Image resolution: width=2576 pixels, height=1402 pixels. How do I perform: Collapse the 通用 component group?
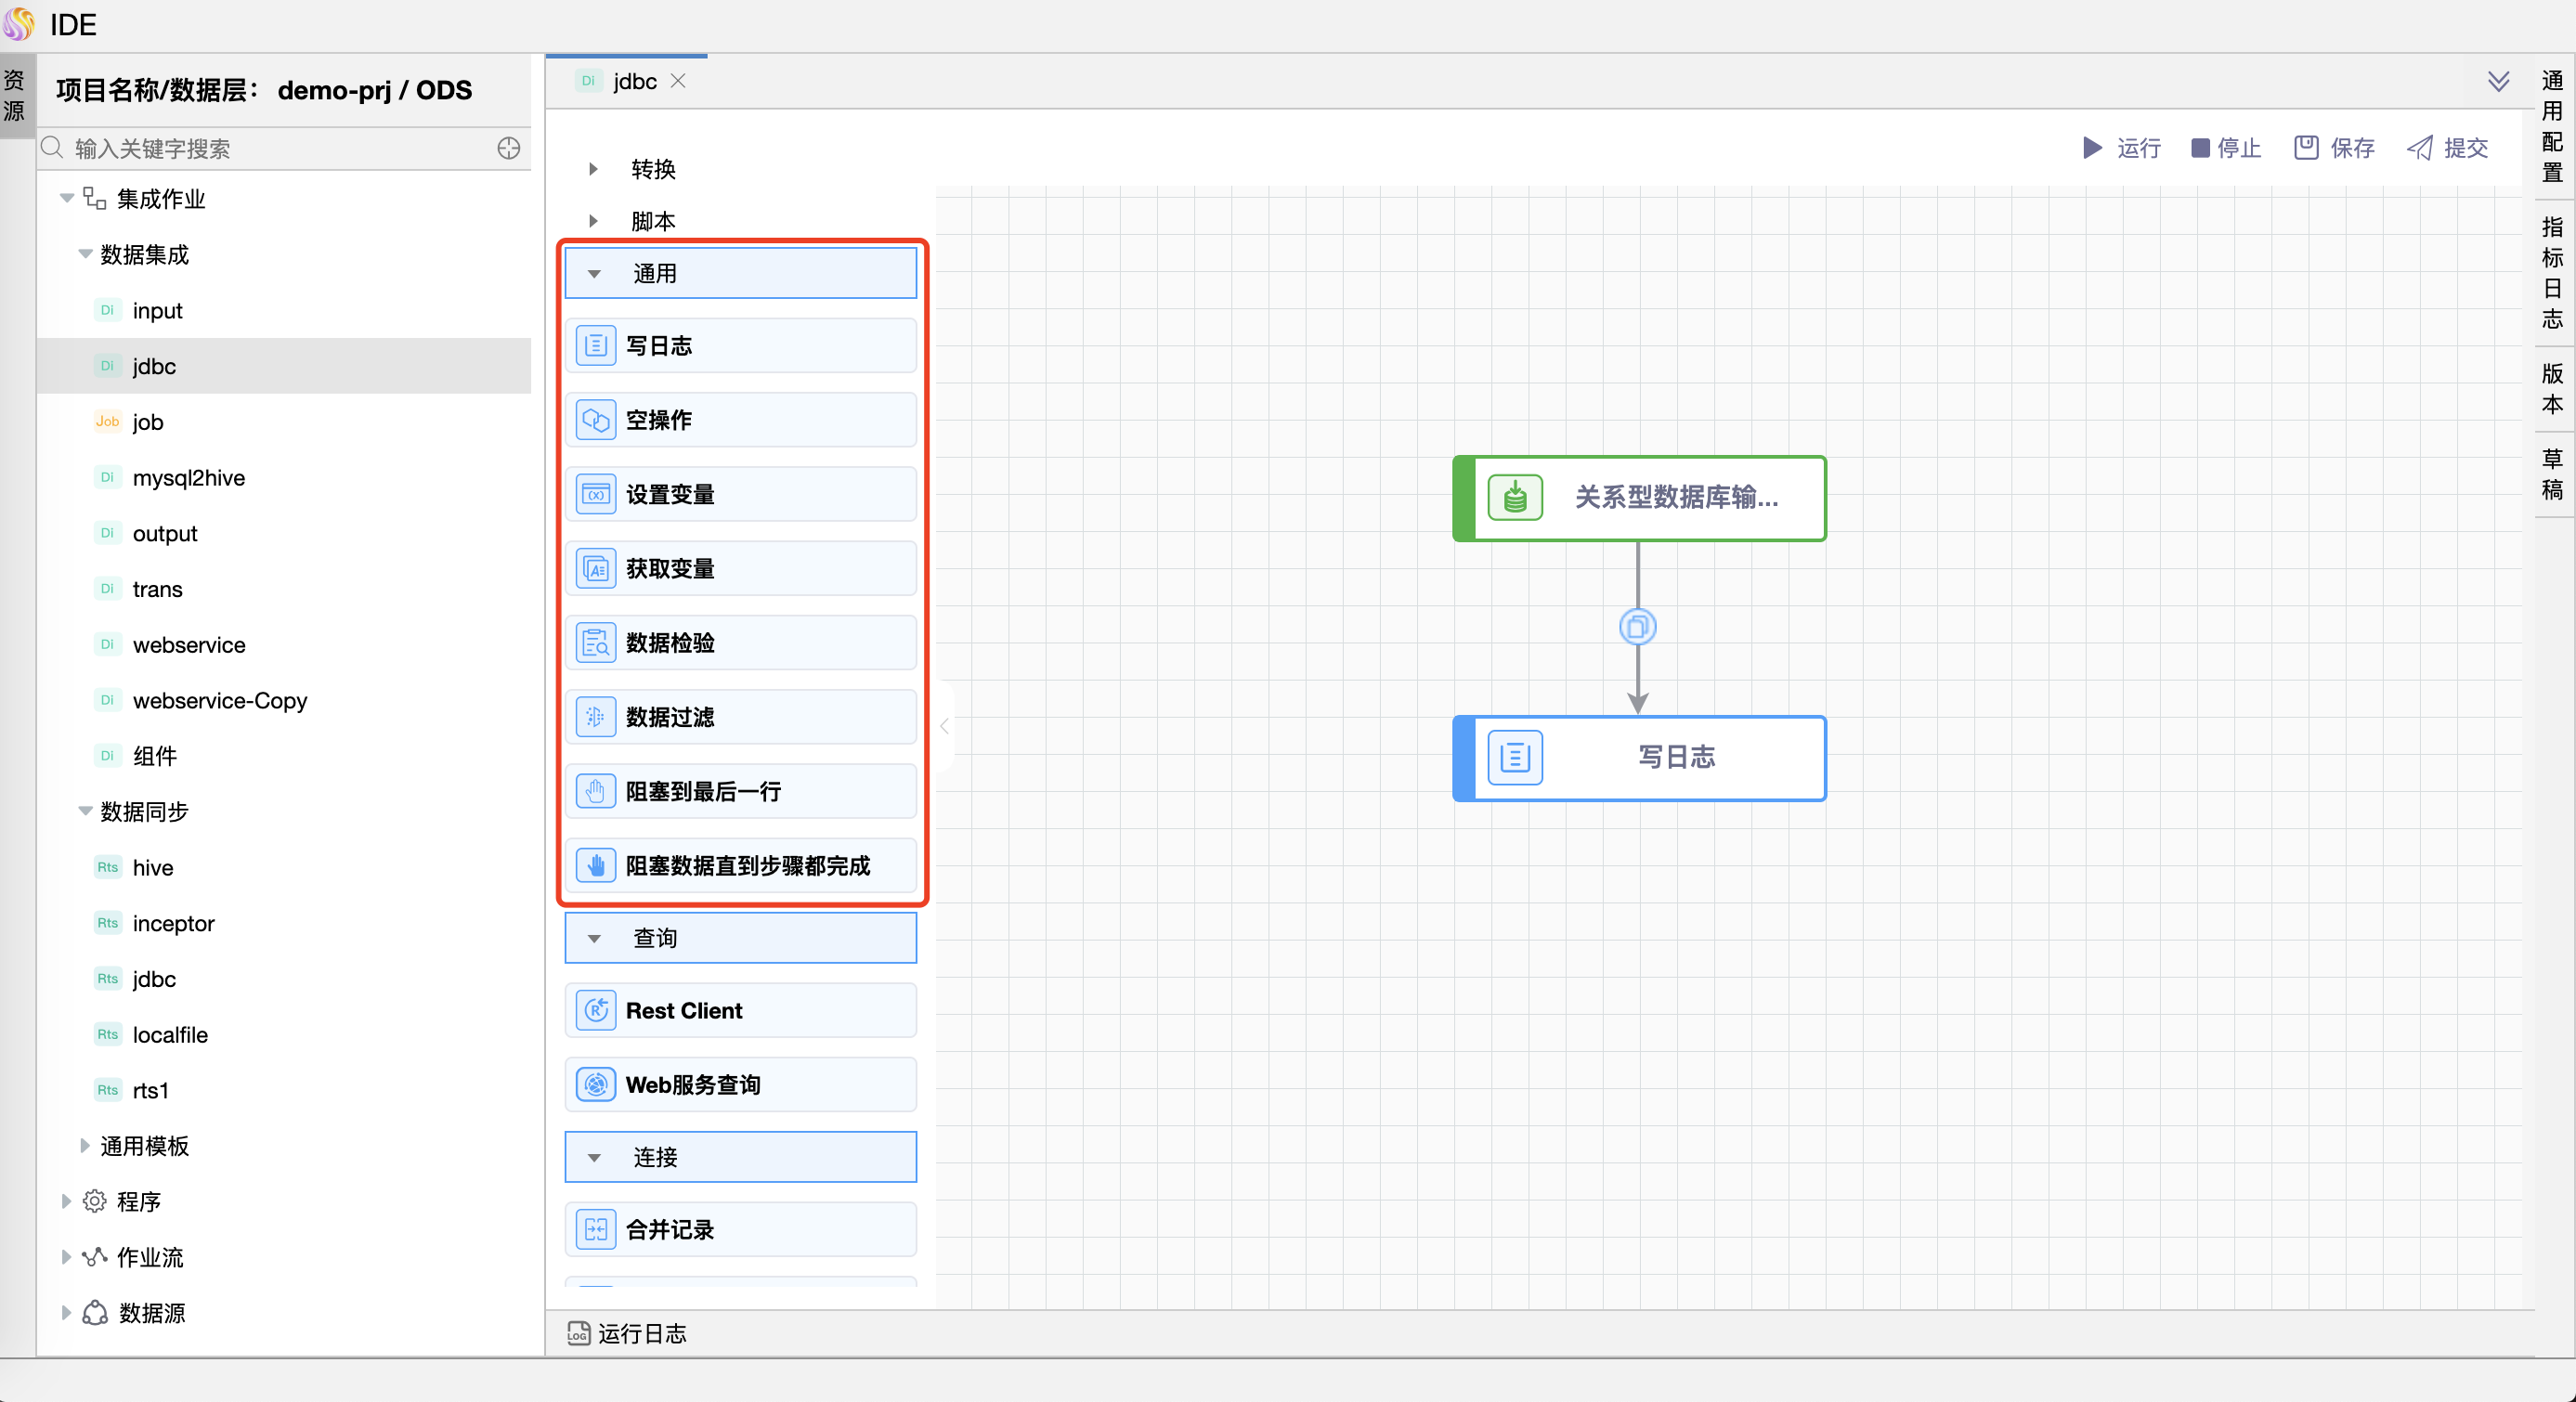click(594, 274)
